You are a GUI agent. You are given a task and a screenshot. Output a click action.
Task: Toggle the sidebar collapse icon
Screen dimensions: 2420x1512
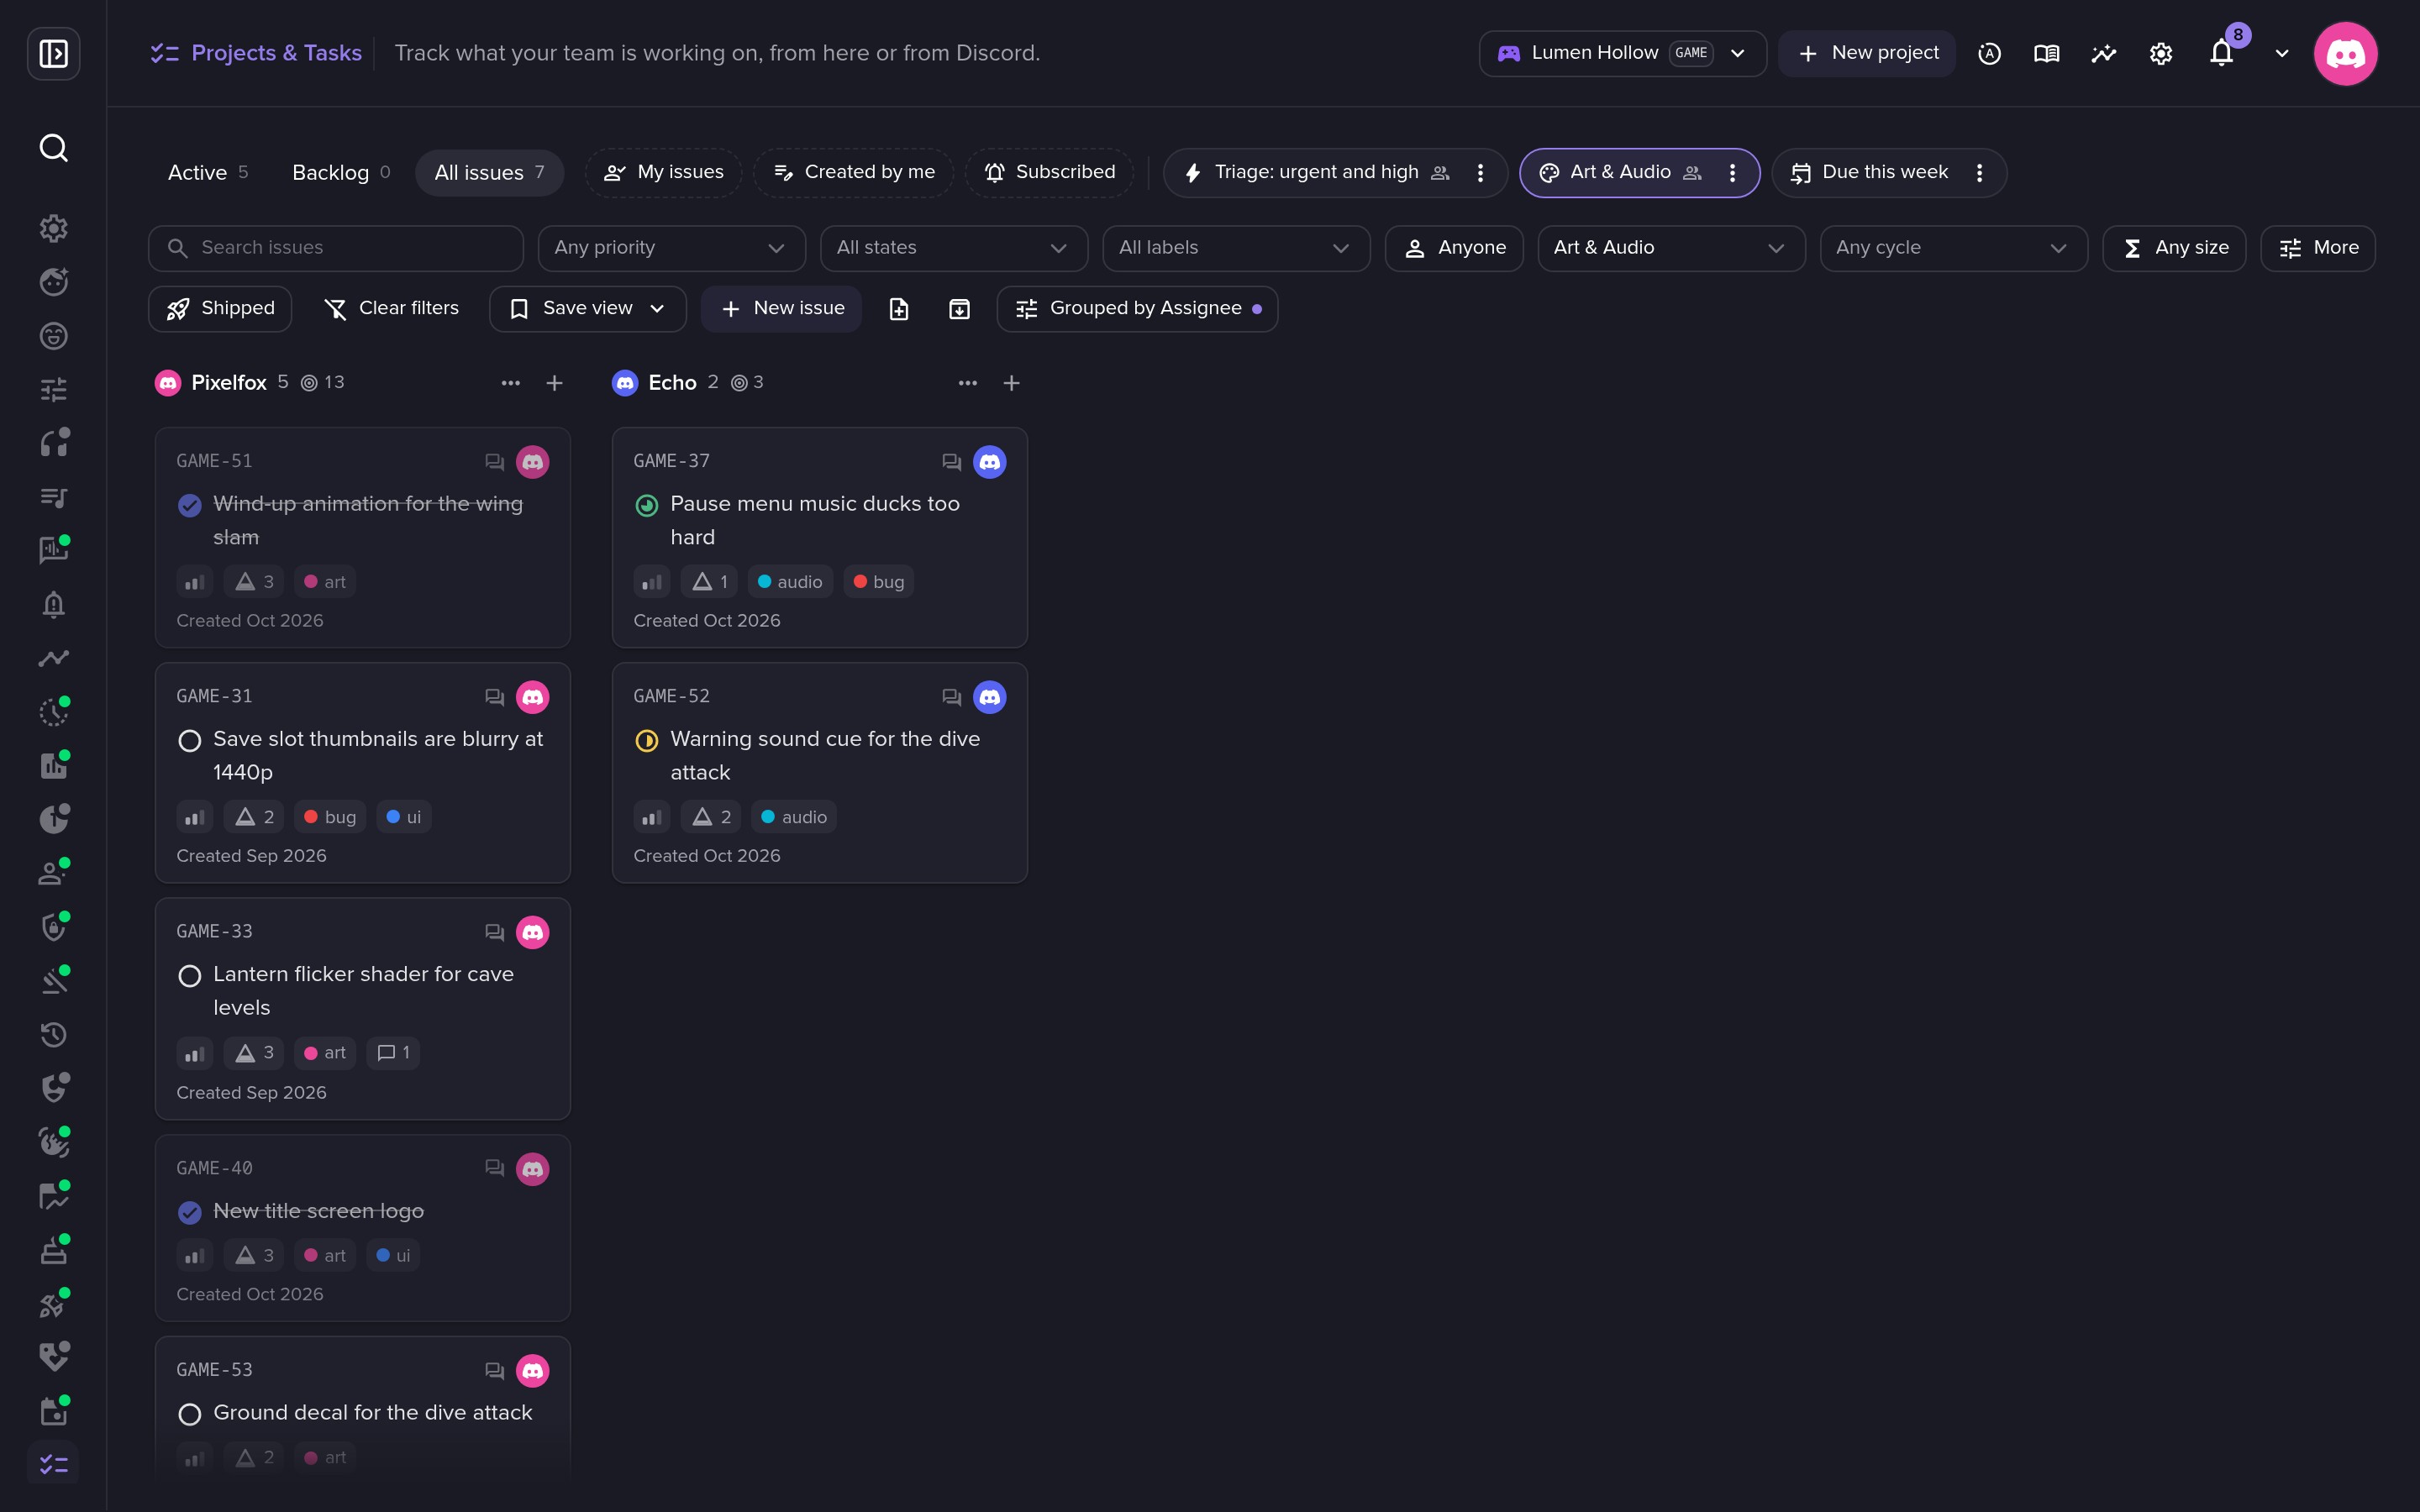pos(53,53)
